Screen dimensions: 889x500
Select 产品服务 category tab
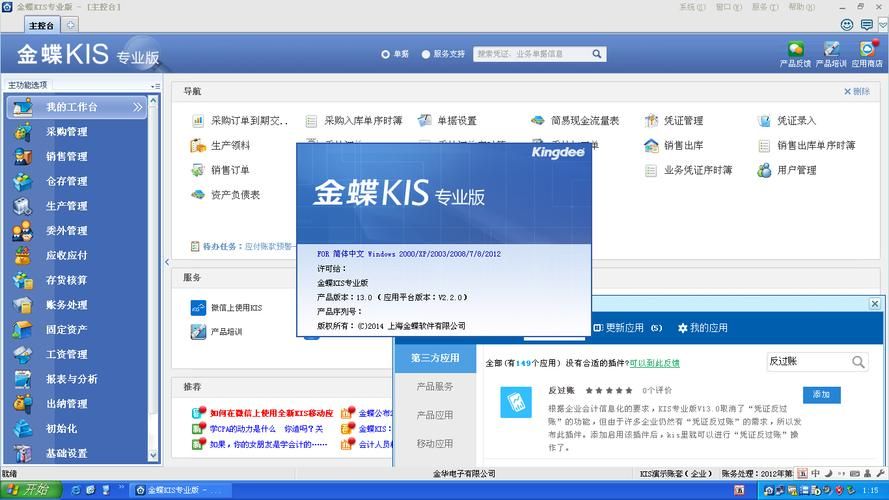(x=435, y=387)
